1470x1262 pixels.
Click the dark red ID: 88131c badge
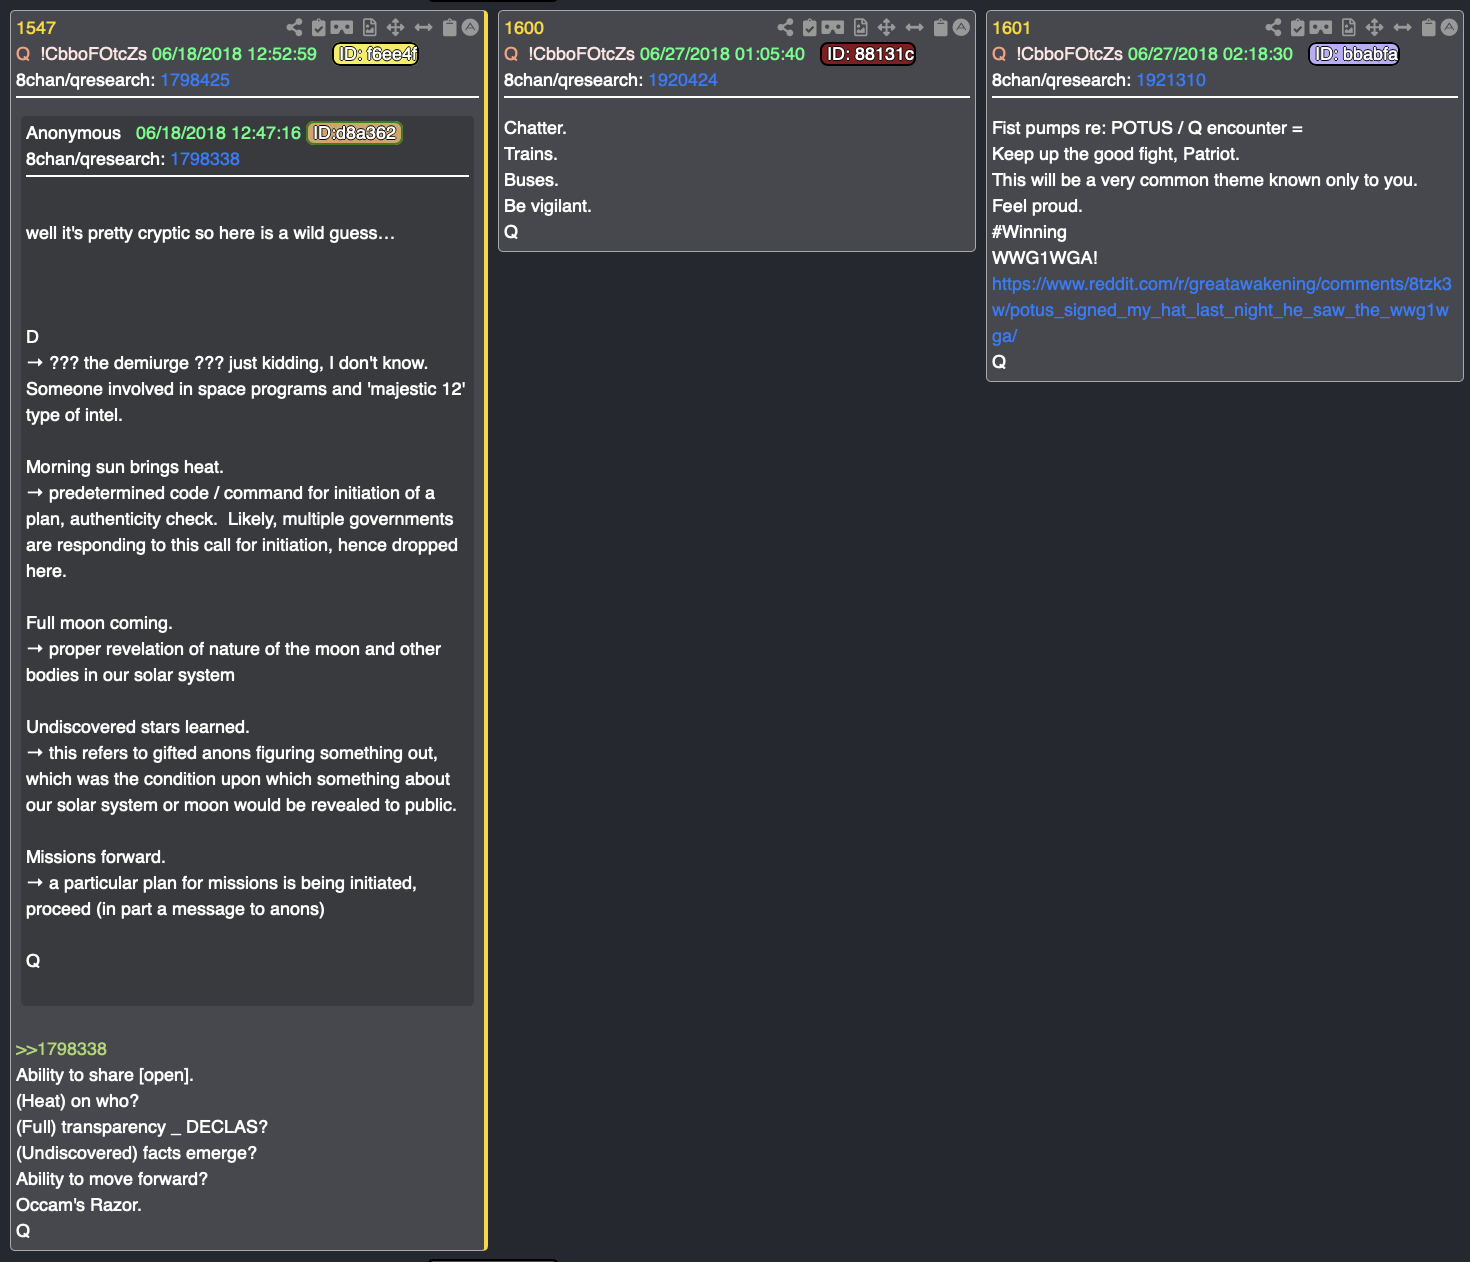point(869,54)
